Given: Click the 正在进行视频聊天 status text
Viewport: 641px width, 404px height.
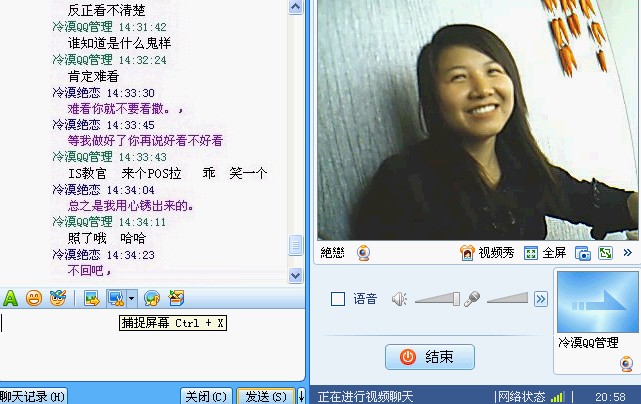Looking at the screenshot, I should click(365, 397).
